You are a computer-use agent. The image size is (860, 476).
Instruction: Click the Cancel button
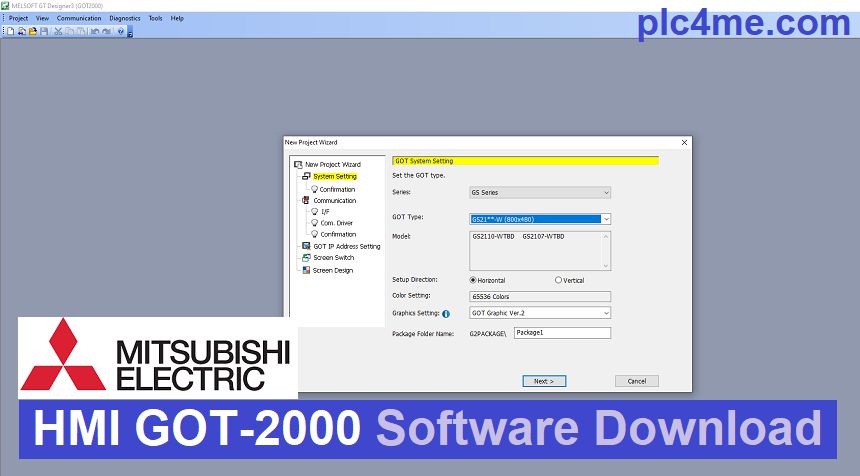coord(637,381)
